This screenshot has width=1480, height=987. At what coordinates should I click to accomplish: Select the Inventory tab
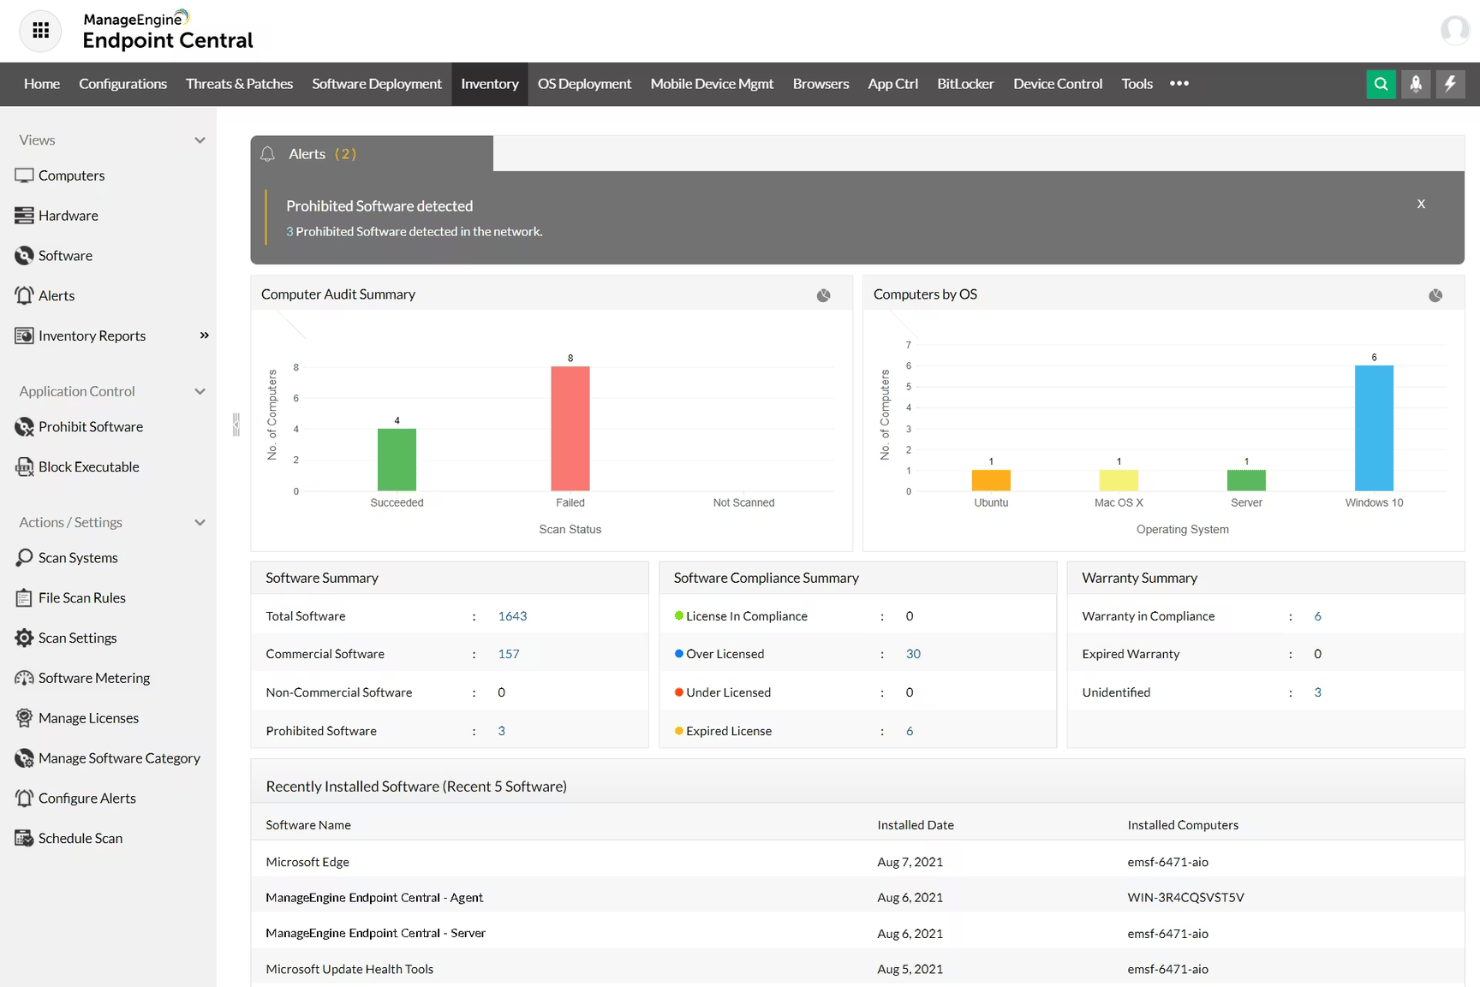click(490, 84)
